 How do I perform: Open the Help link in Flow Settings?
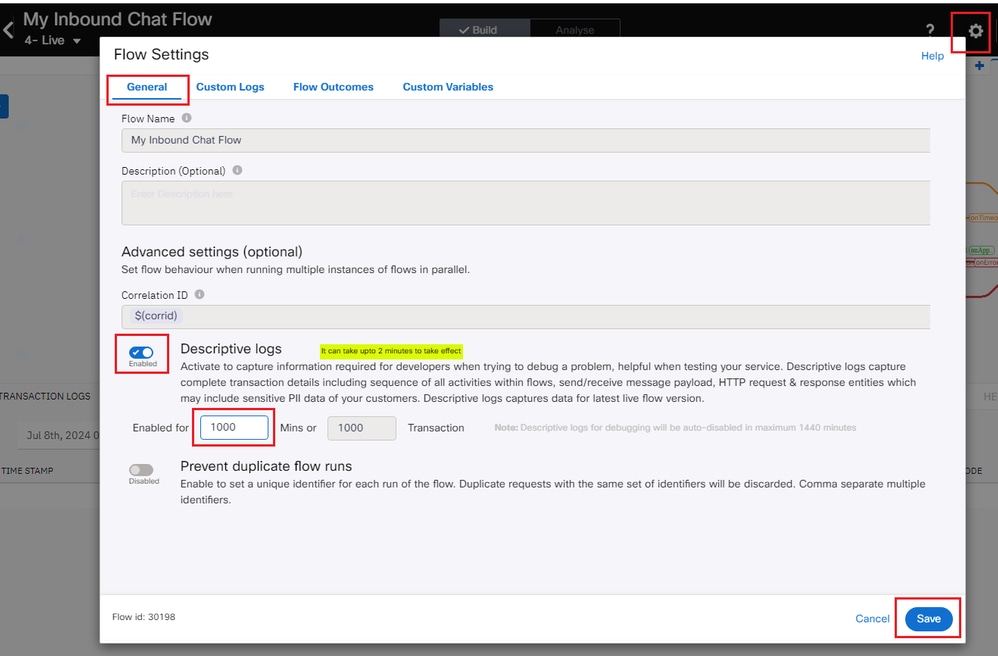click(932, 56)
